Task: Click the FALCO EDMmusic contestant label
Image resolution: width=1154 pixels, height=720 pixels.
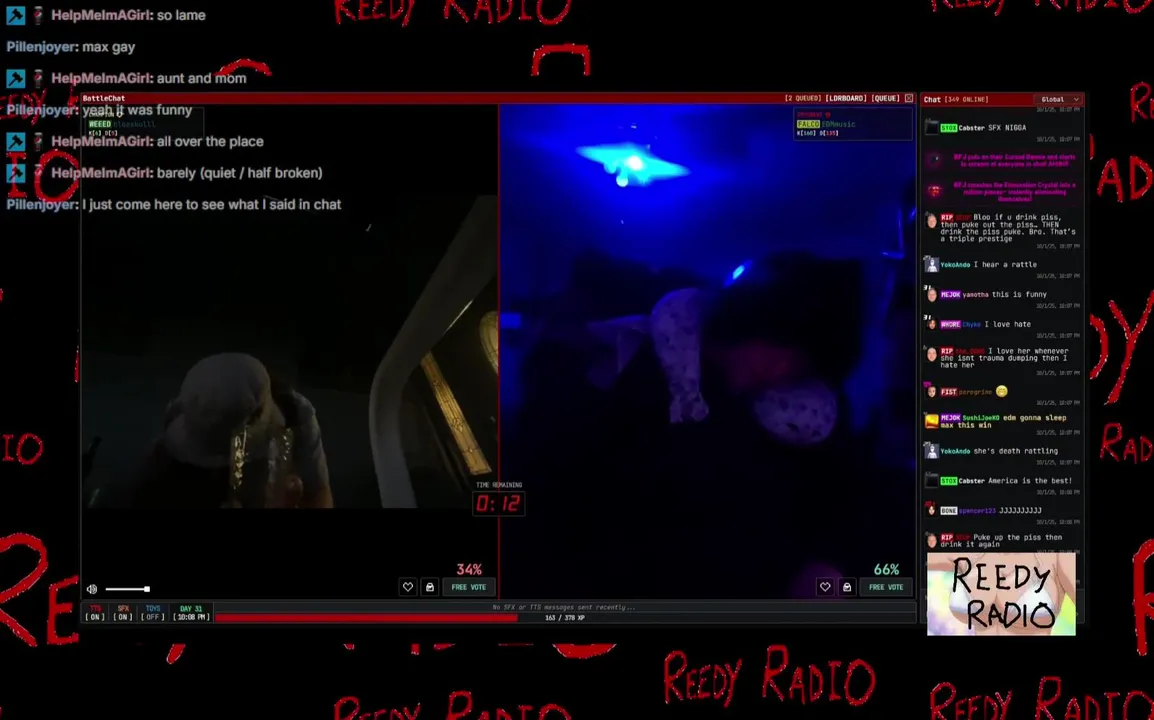Action: pyautogui.click(x=826, y=124)
